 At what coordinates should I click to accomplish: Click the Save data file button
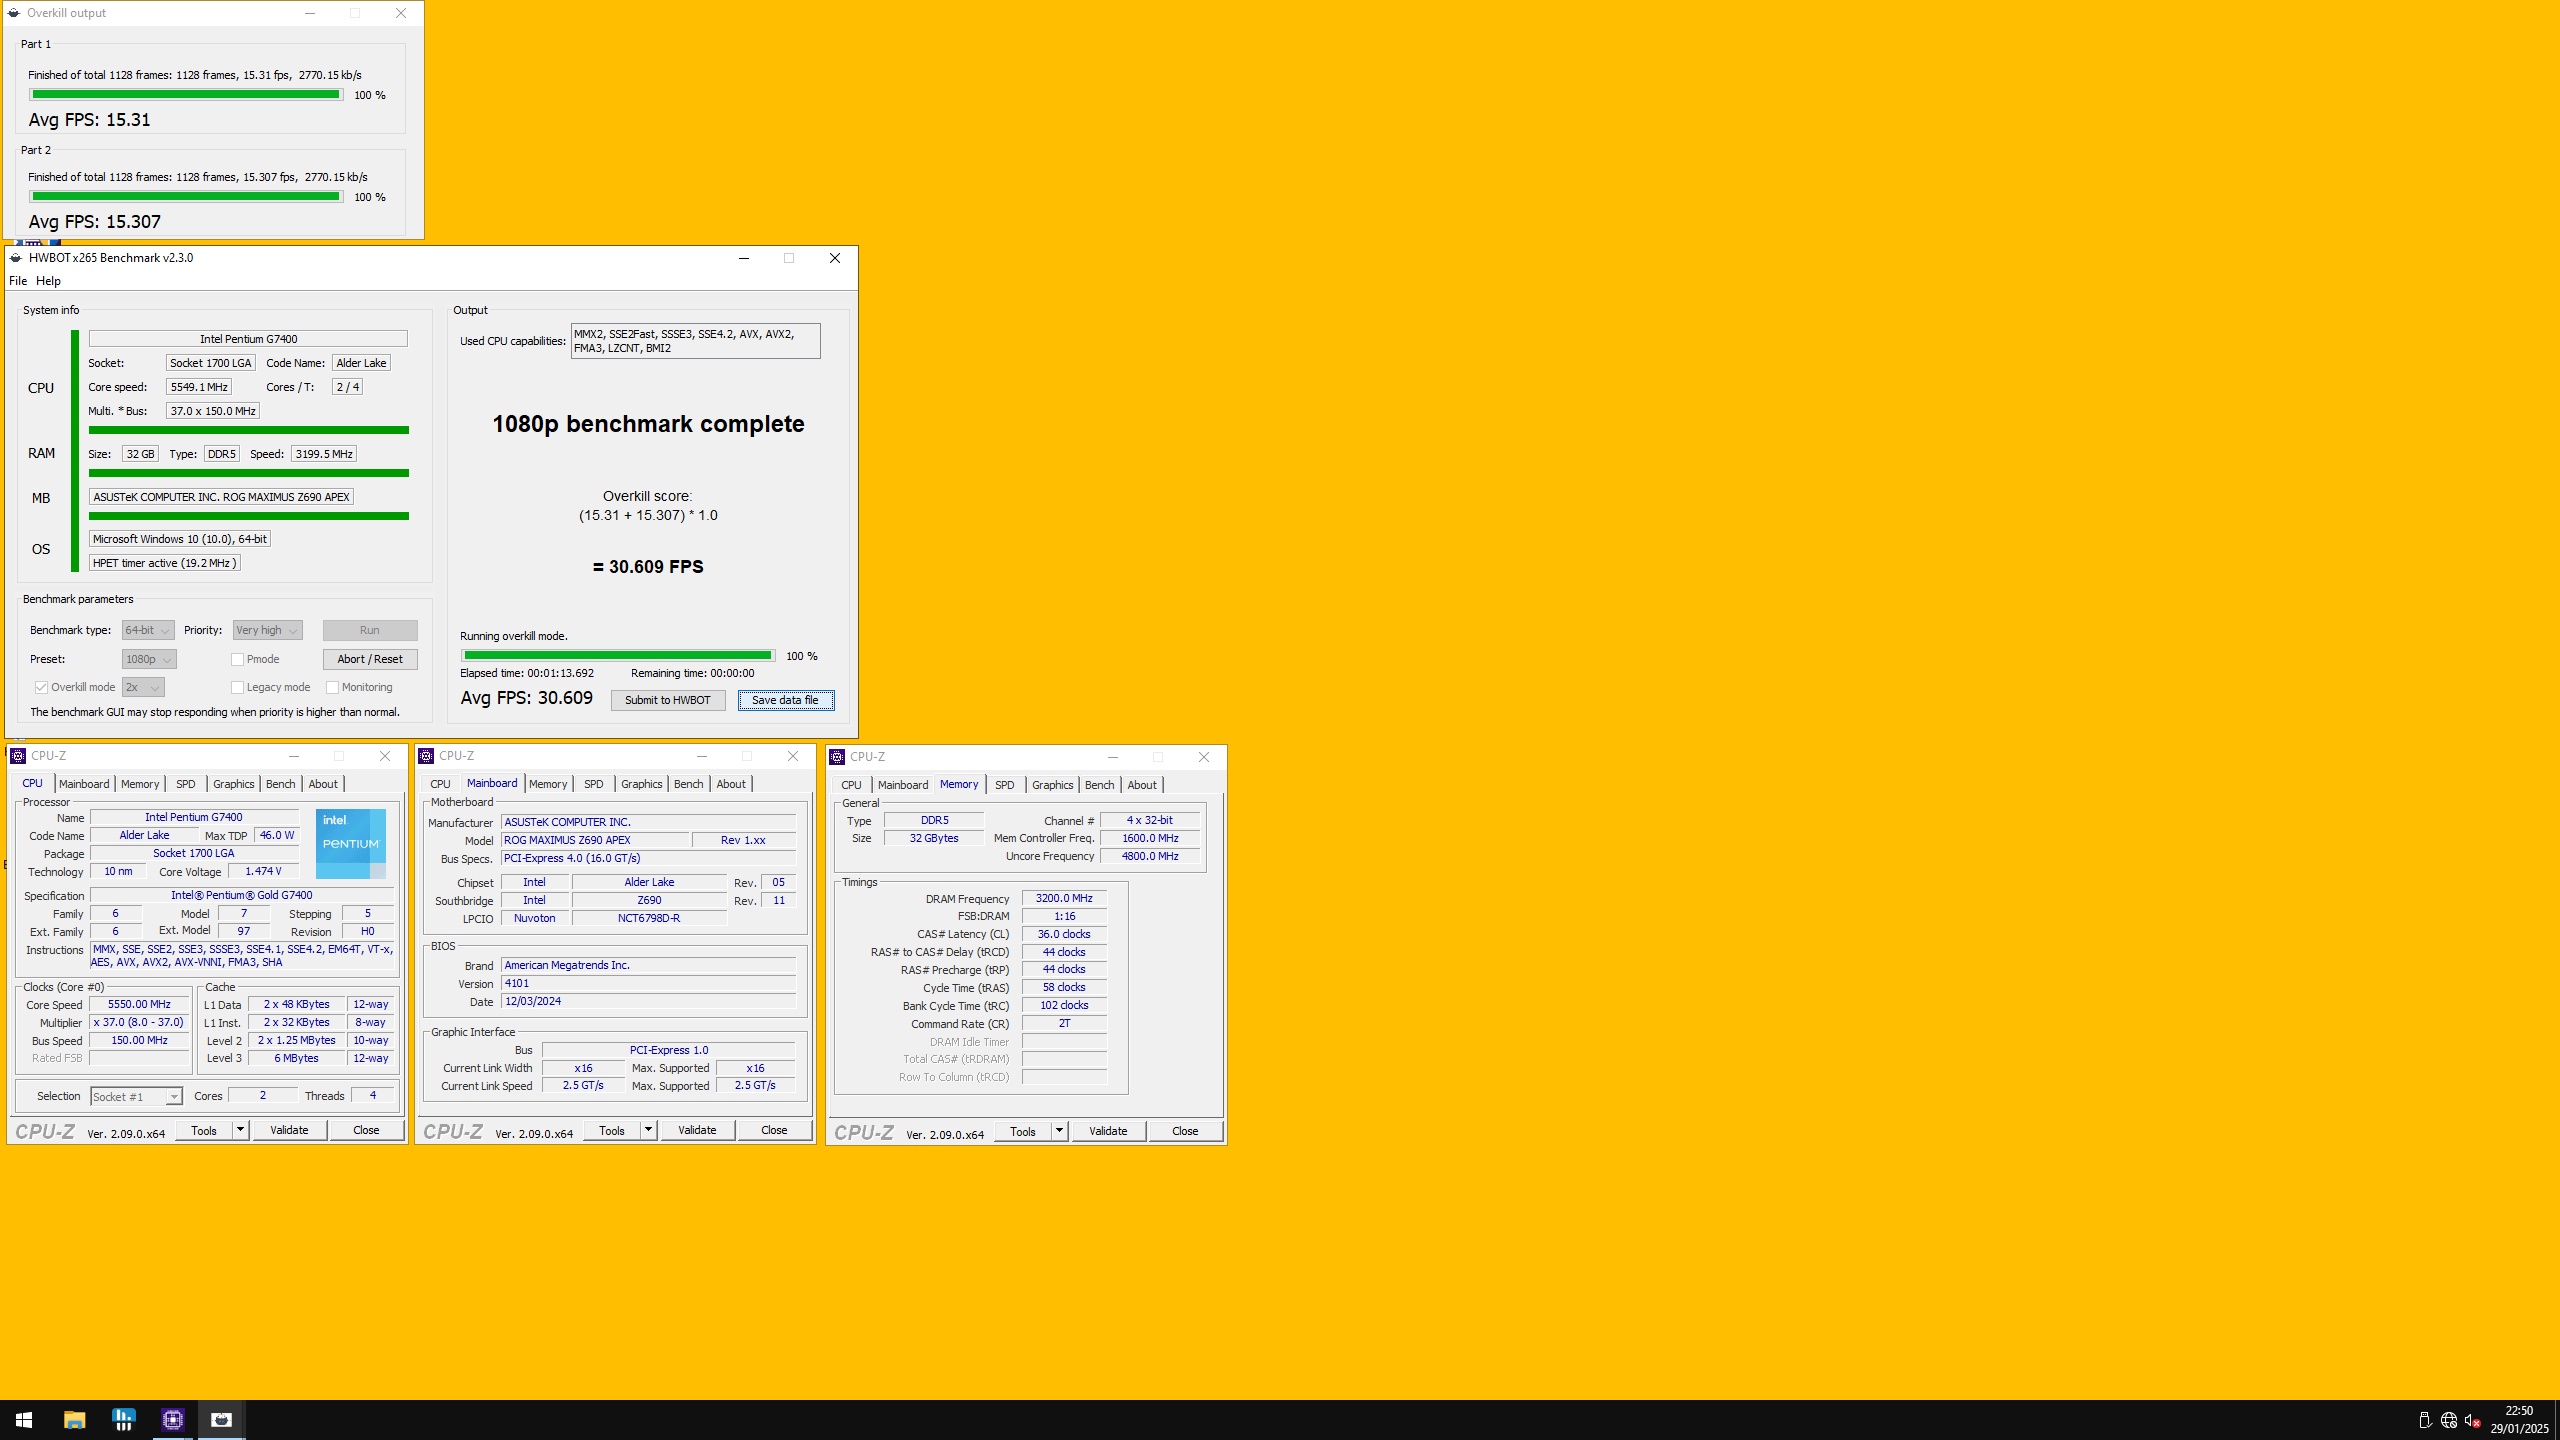785,700
